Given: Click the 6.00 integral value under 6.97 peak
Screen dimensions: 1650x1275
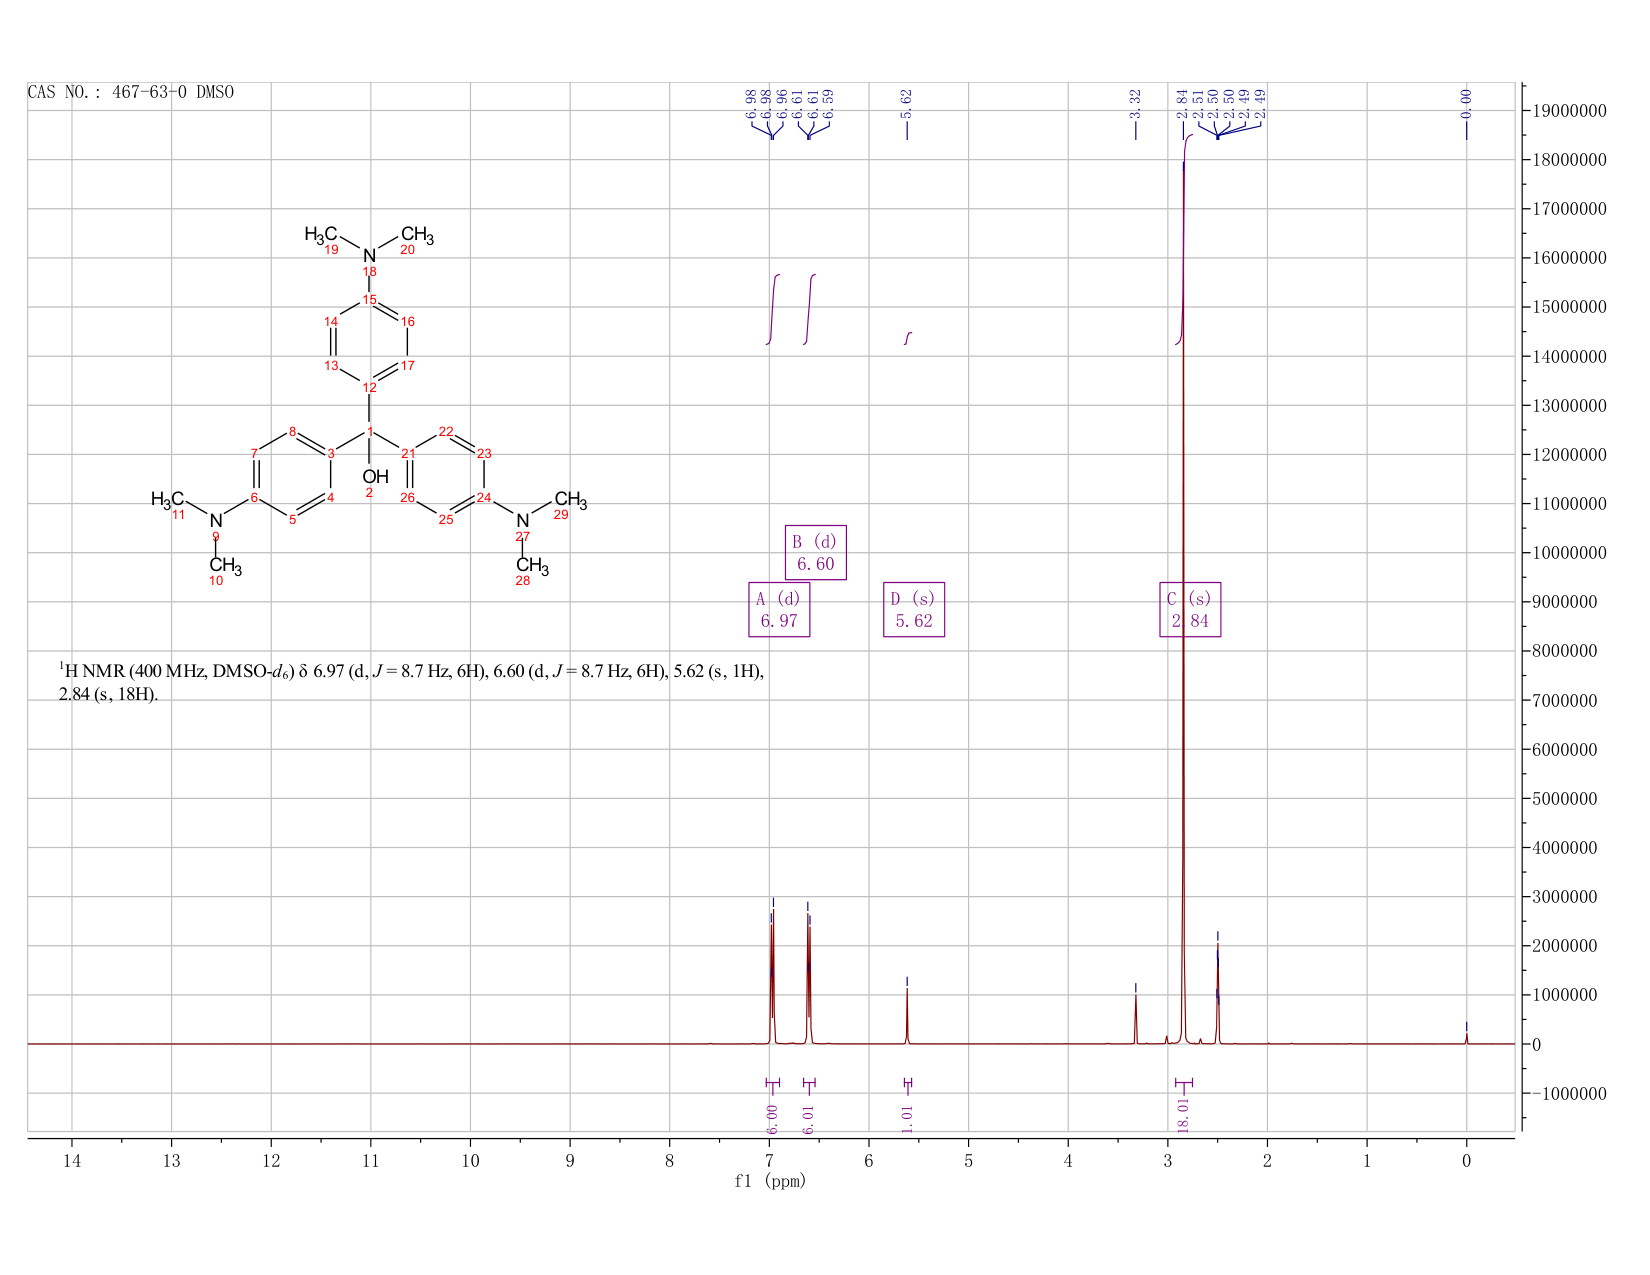Looking at the screenshot, I should 771,1118.
